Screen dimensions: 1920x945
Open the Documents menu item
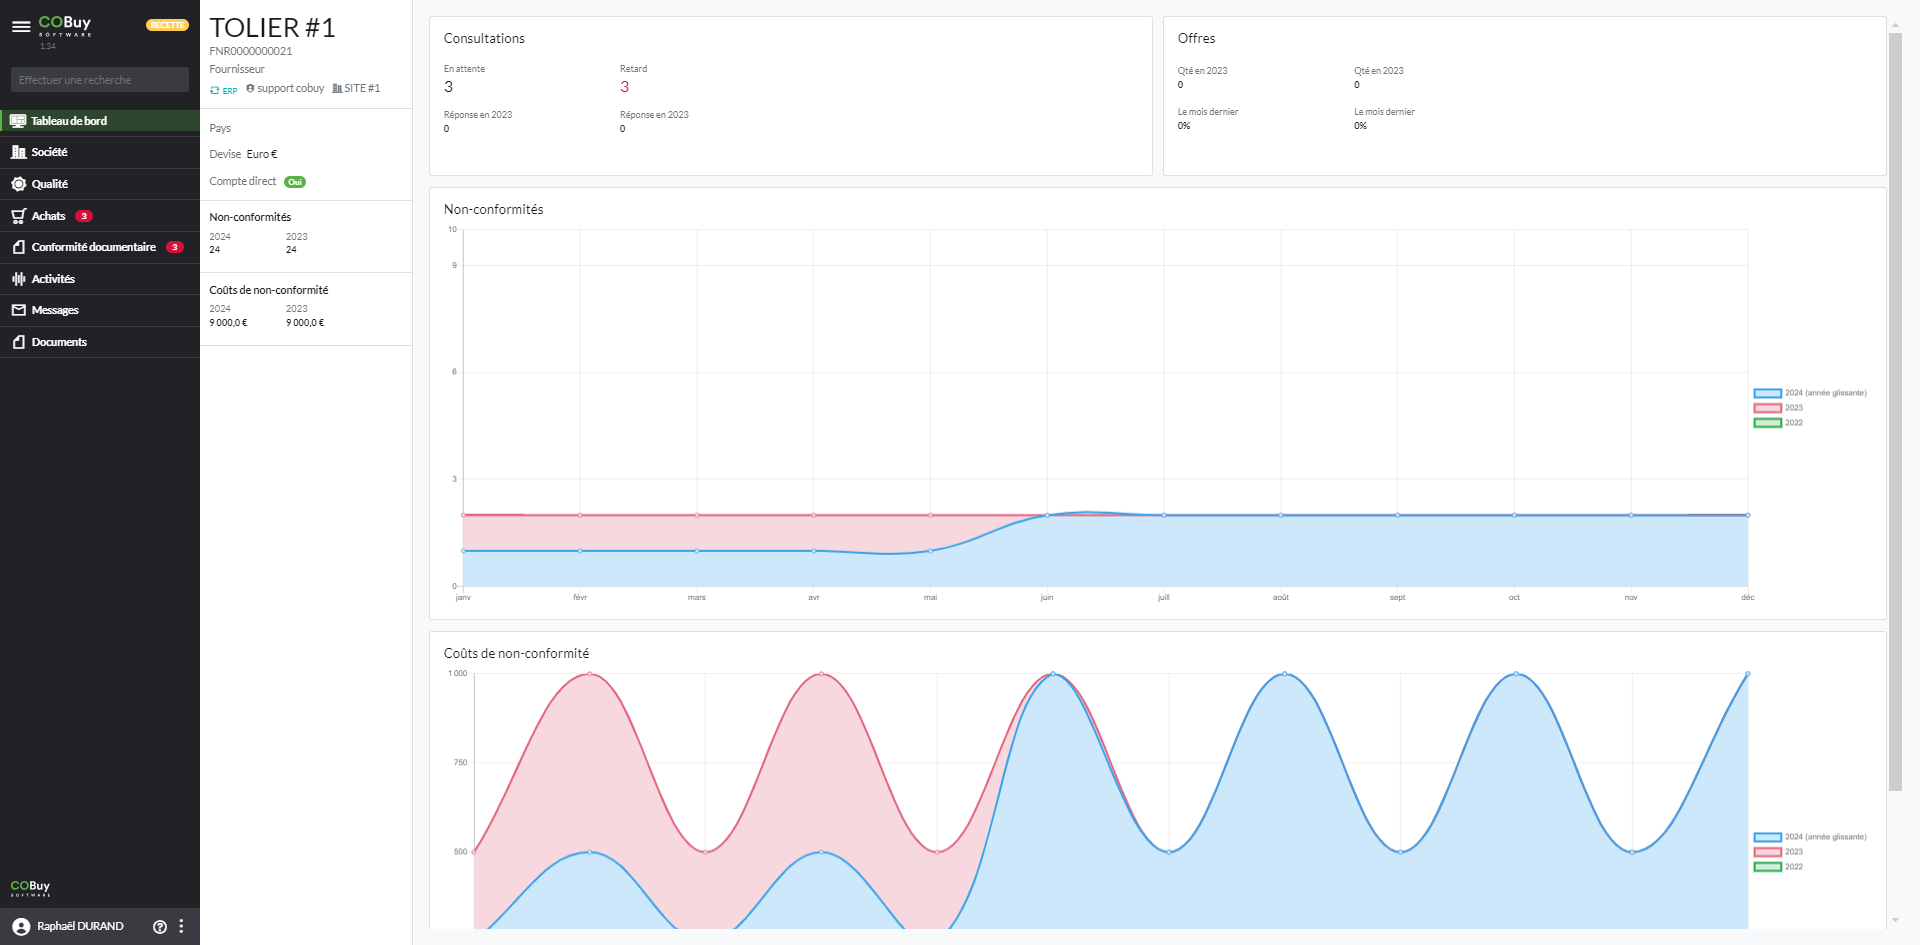coord(59,342)
